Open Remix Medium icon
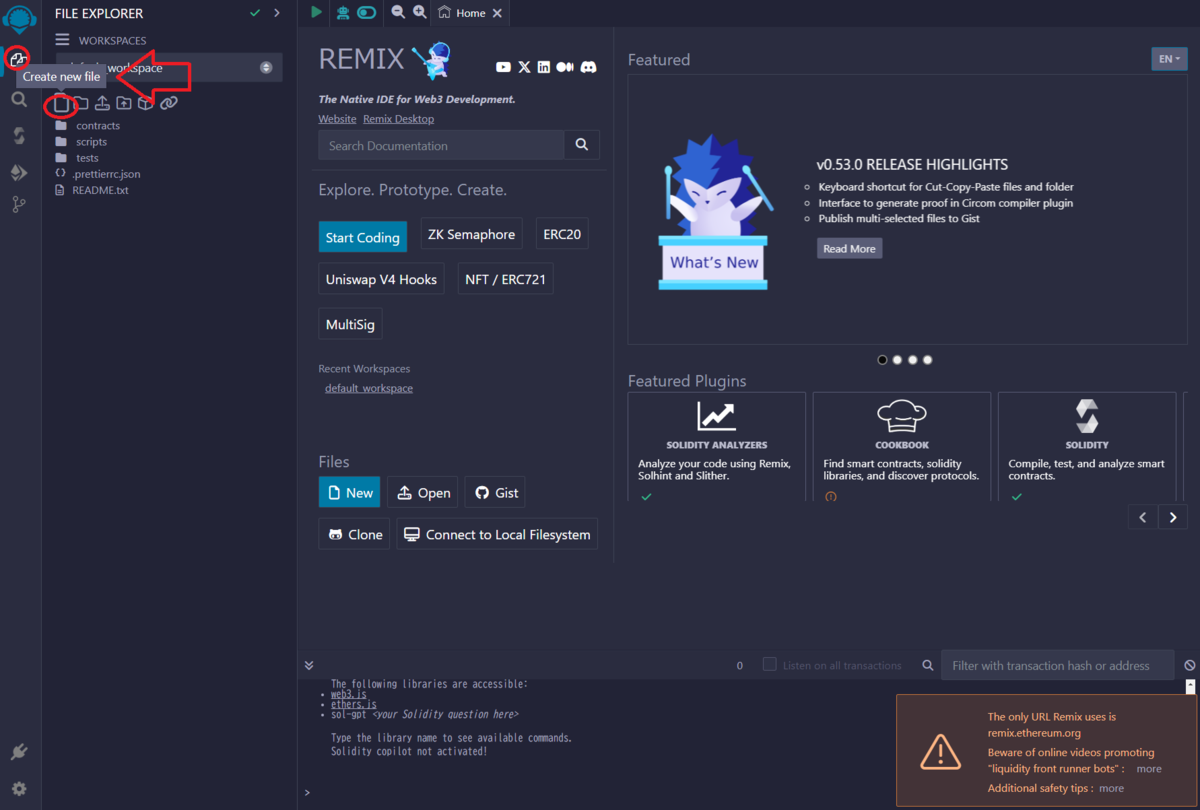Screen dimensions: 1200x810 coord(565,67)
